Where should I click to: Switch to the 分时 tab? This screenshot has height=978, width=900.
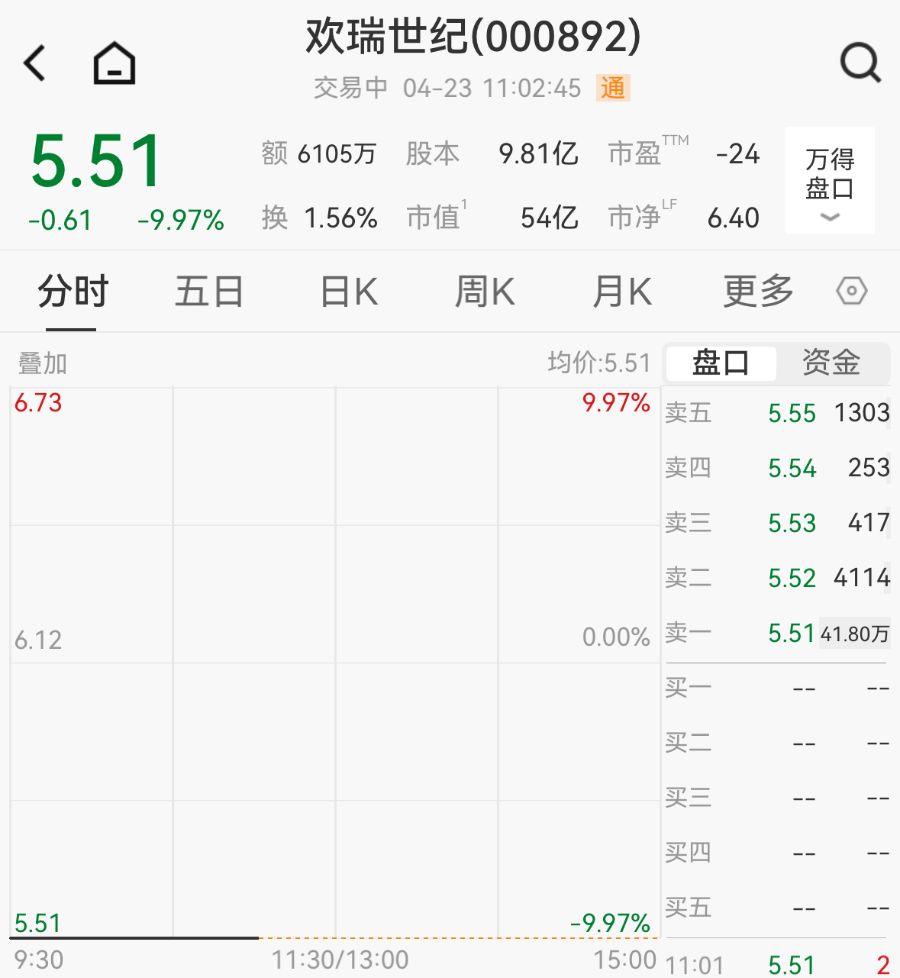(72, 292)
